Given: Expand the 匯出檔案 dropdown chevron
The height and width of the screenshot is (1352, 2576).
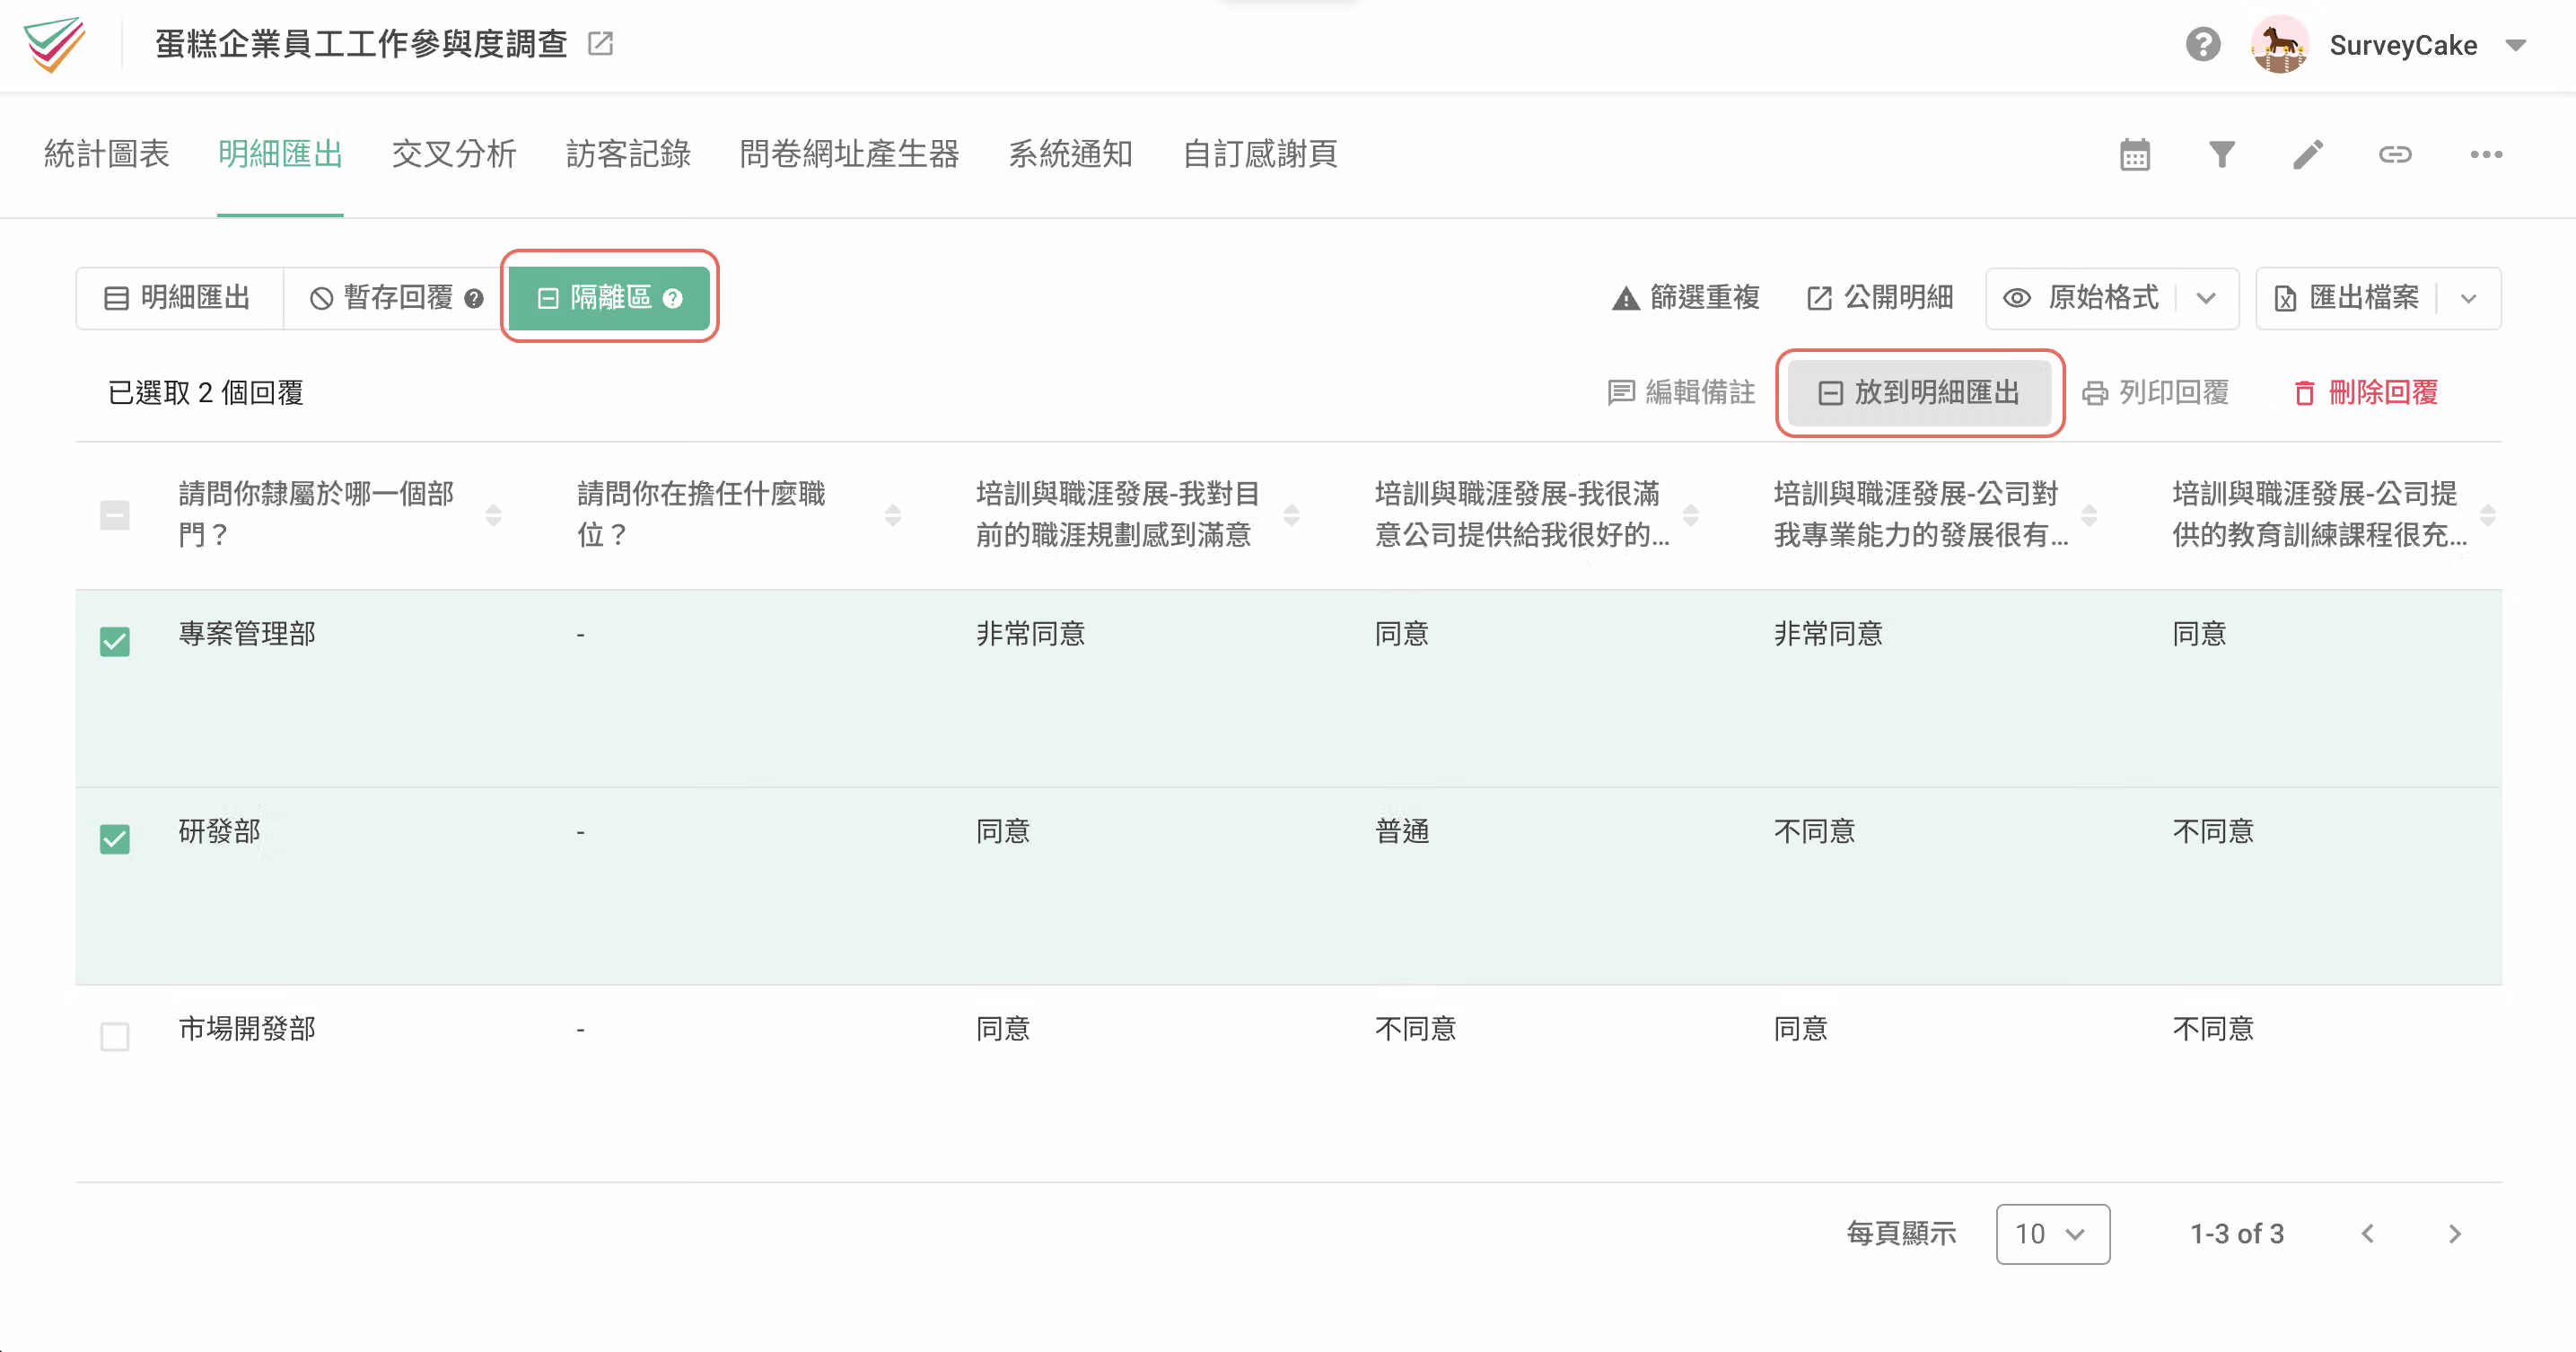Looking at the screenshot, I should pos(2468,298).
